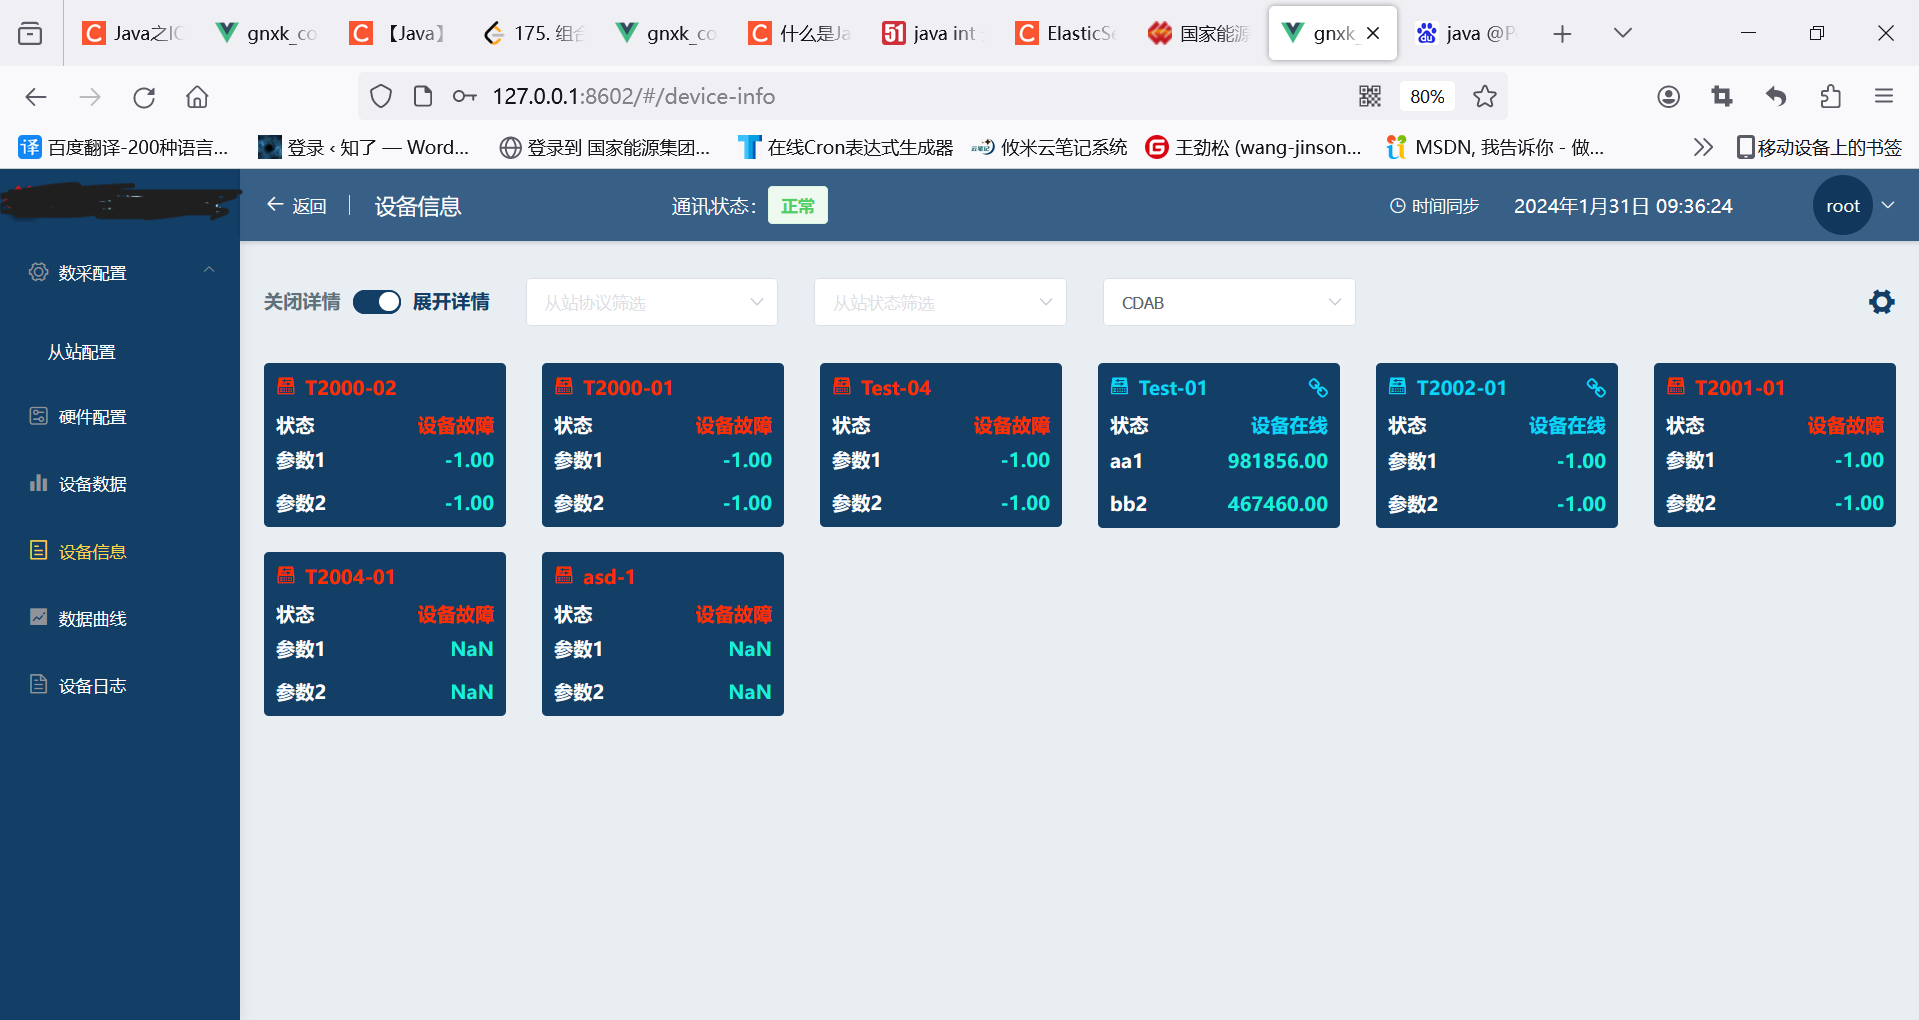
Task: Click the browser reload button
Action: pos(144,97)
